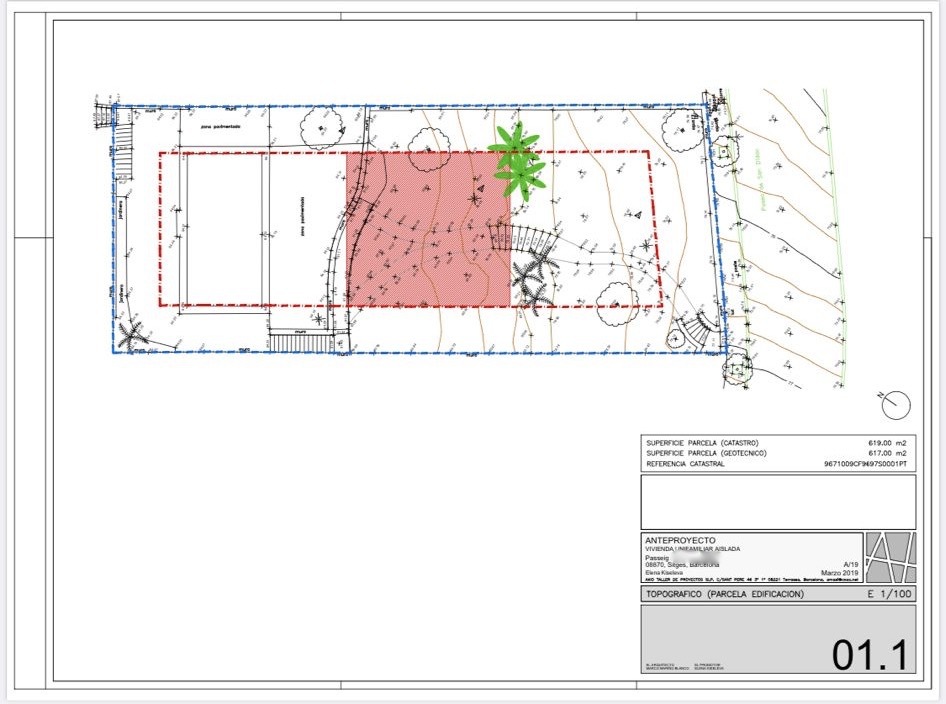Select the tree symbol at top-right plot corner
This screenshot has width=946, height=704.
coord(686,127)
